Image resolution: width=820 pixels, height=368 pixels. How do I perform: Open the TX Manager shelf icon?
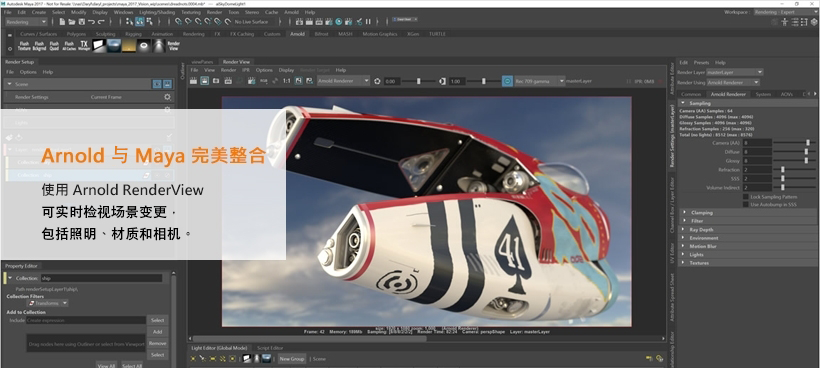[x=84, y=46]
